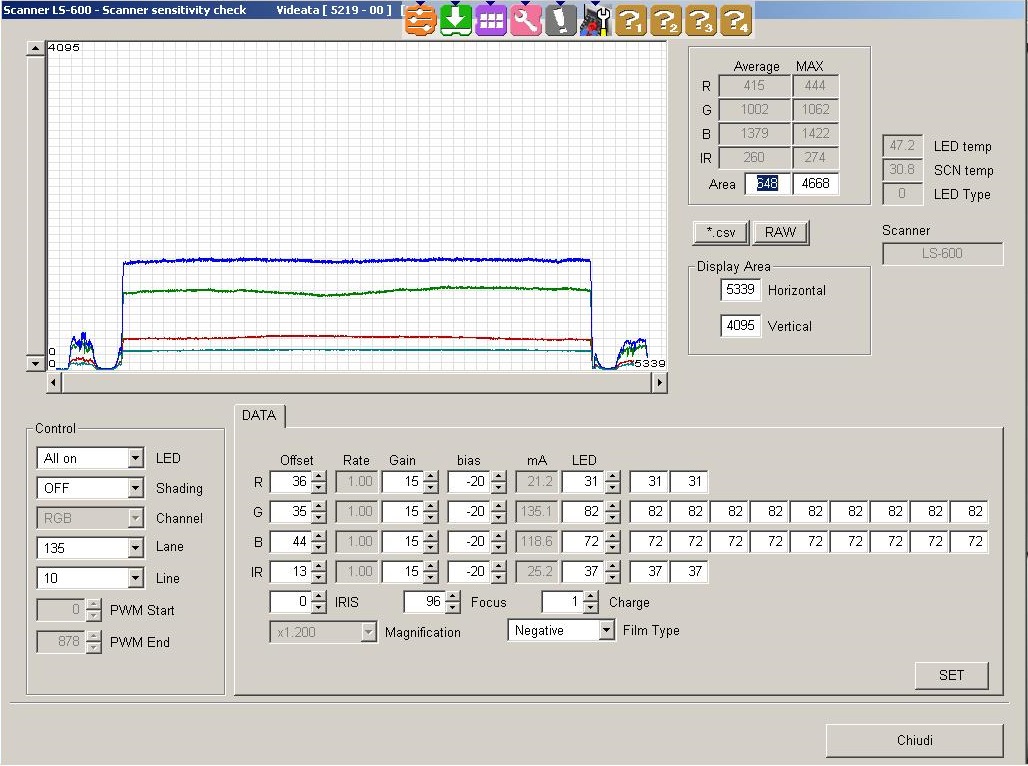
Task: Select the pink wrench tool icon
Action: 525,19
